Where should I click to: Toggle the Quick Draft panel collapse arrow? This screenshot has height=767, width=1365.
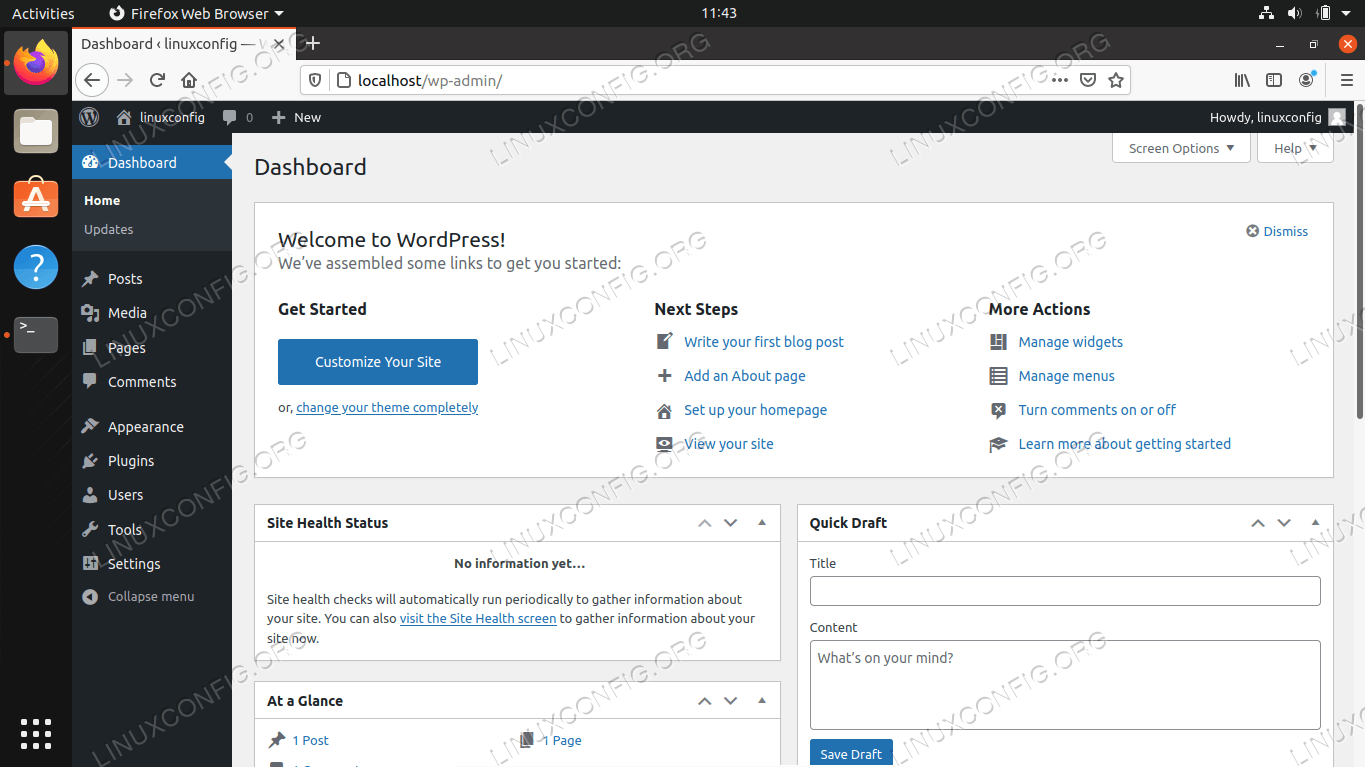click(1315, 523)
